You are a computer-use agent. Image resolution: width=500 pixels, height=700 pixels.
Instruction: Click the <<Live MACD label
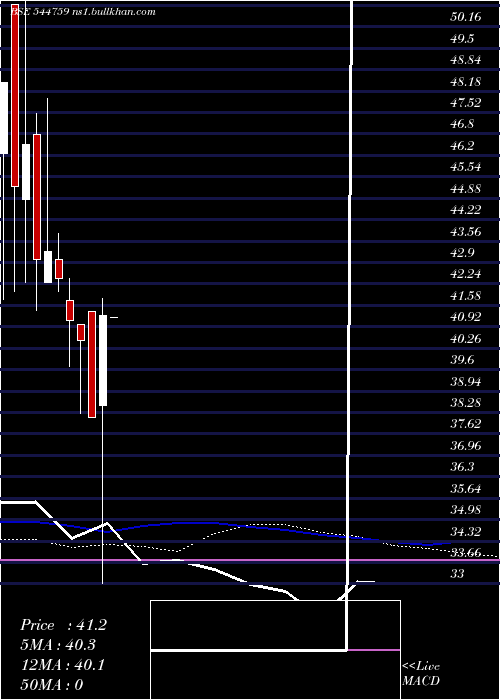click(421, 674)
